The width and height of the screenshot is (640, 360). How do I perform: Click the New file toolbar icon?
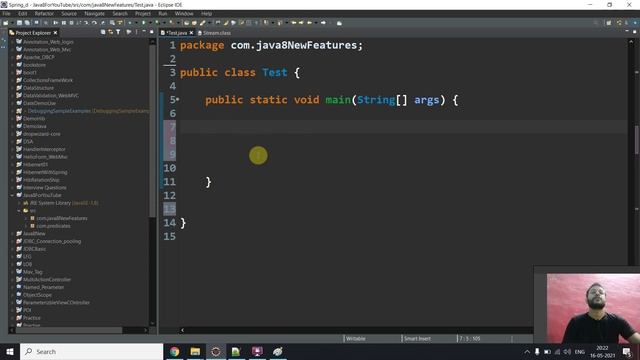(x=6, y=23)
